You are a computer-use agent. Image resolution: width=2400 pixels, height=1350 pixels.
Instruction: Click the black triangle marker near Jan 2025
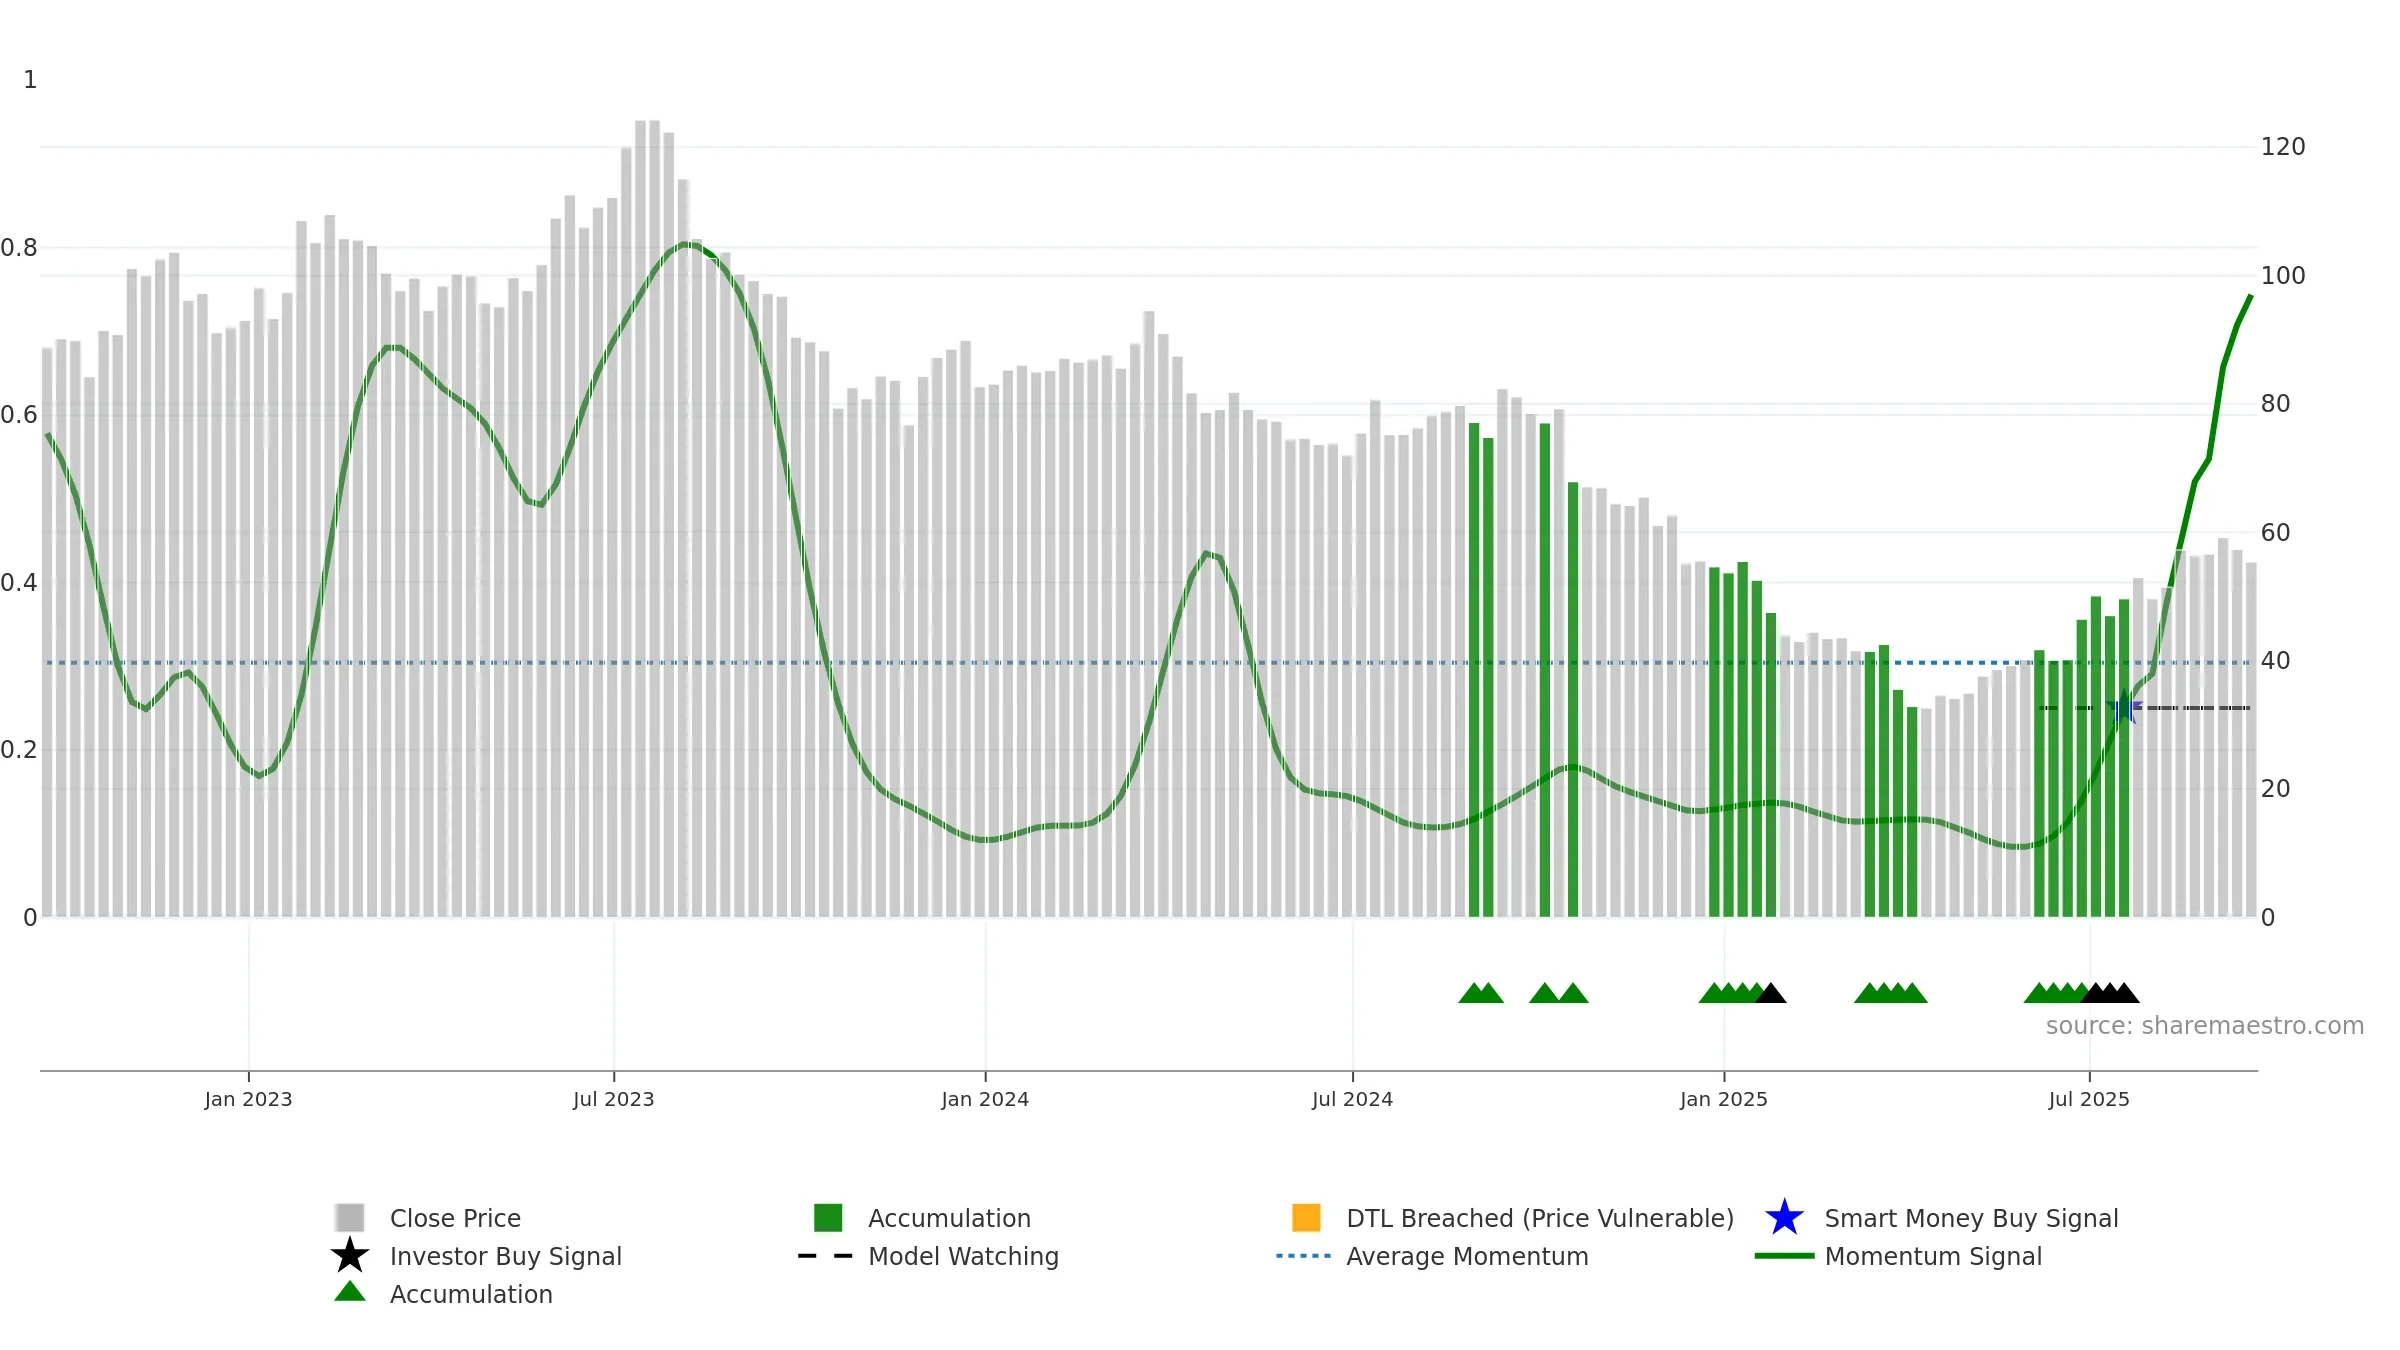click(x=1771, y=993)
